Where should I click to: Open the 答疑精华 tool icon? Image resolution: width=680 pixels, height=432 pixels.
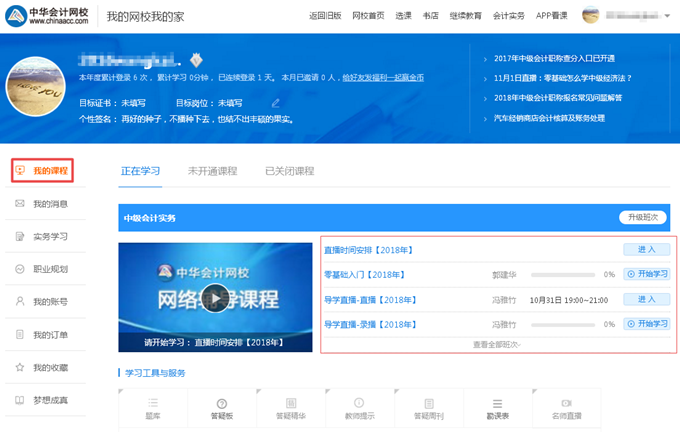coord(291,403)
